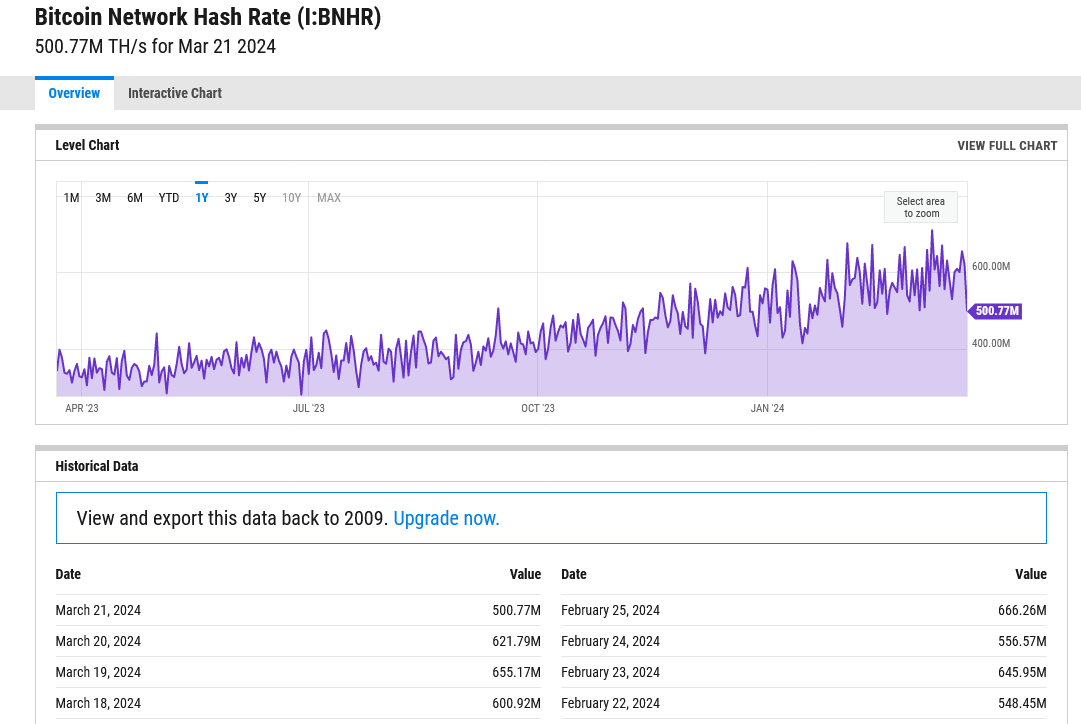Click the Upgrade now link
This screenshot has height=724, width=1081.
point(446,518)
